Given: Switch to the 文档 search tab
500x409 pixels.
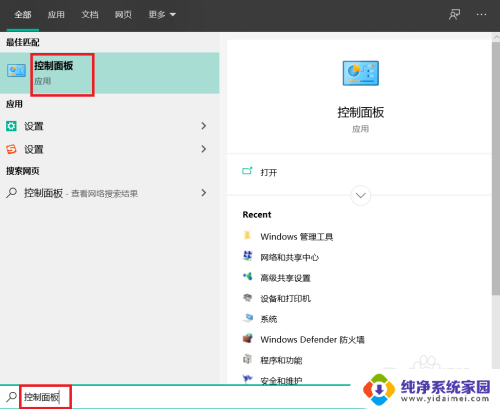Looking at the screenshot, I should tap(90, 15).
